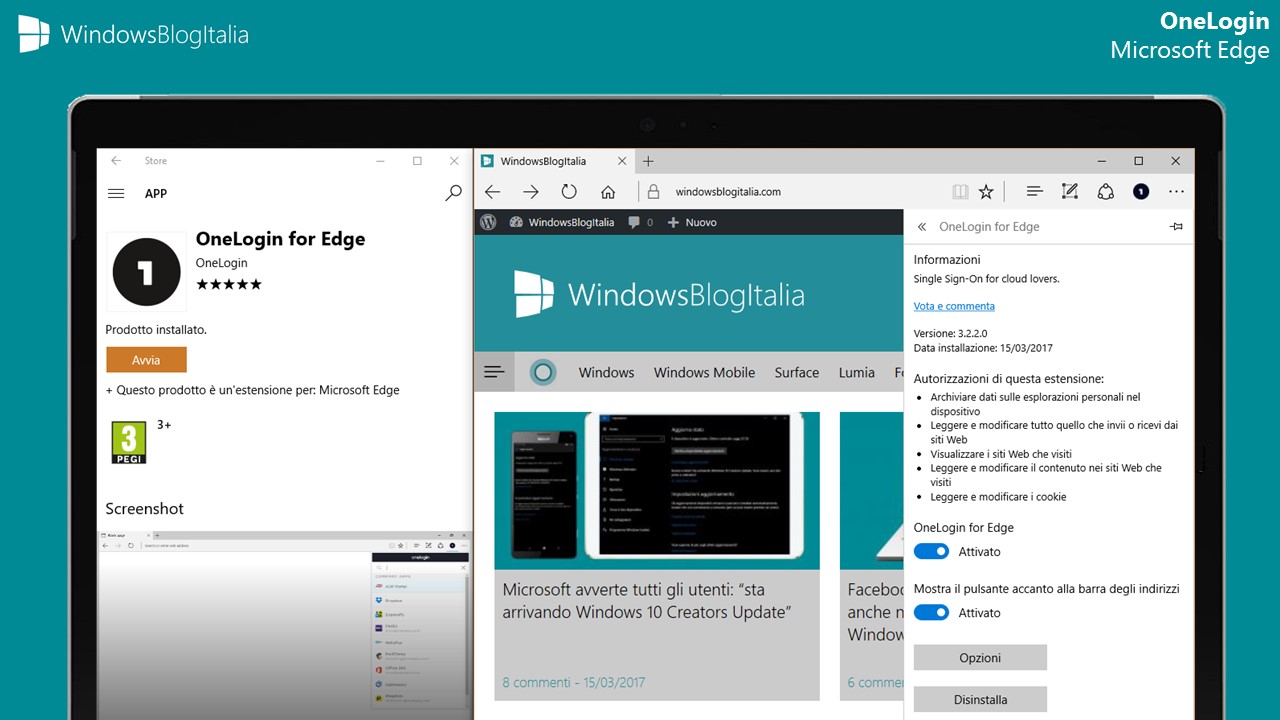Click OneLogin publisher name in Store

tap(222, 263)
